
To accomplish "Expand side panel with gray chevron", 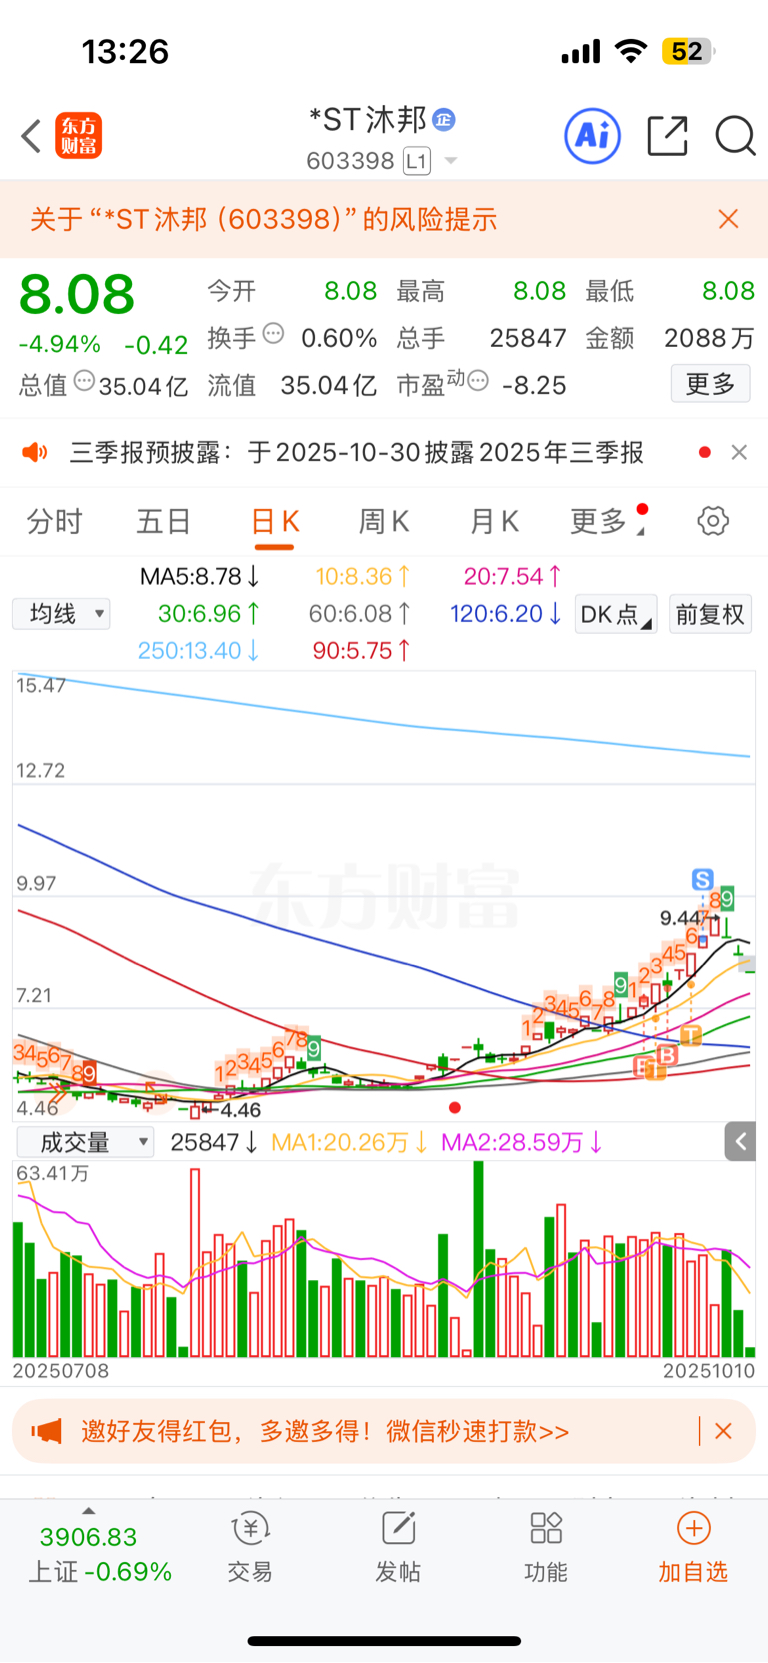I will (740, 1141).
